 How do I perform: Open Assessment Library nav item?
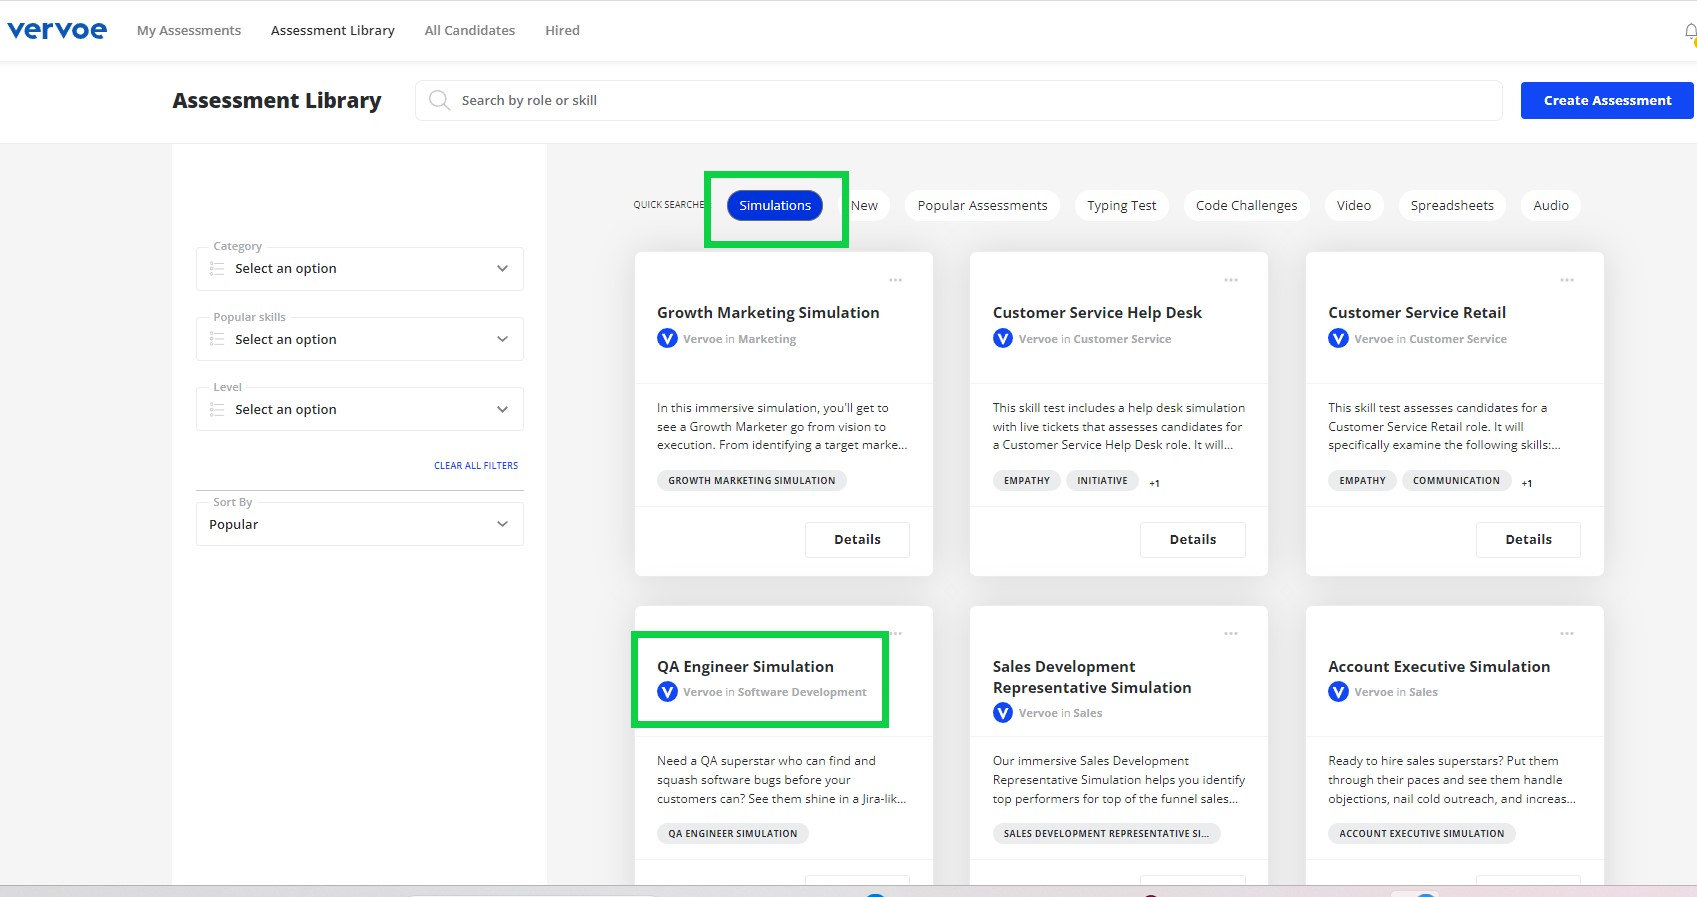(333, 31)
